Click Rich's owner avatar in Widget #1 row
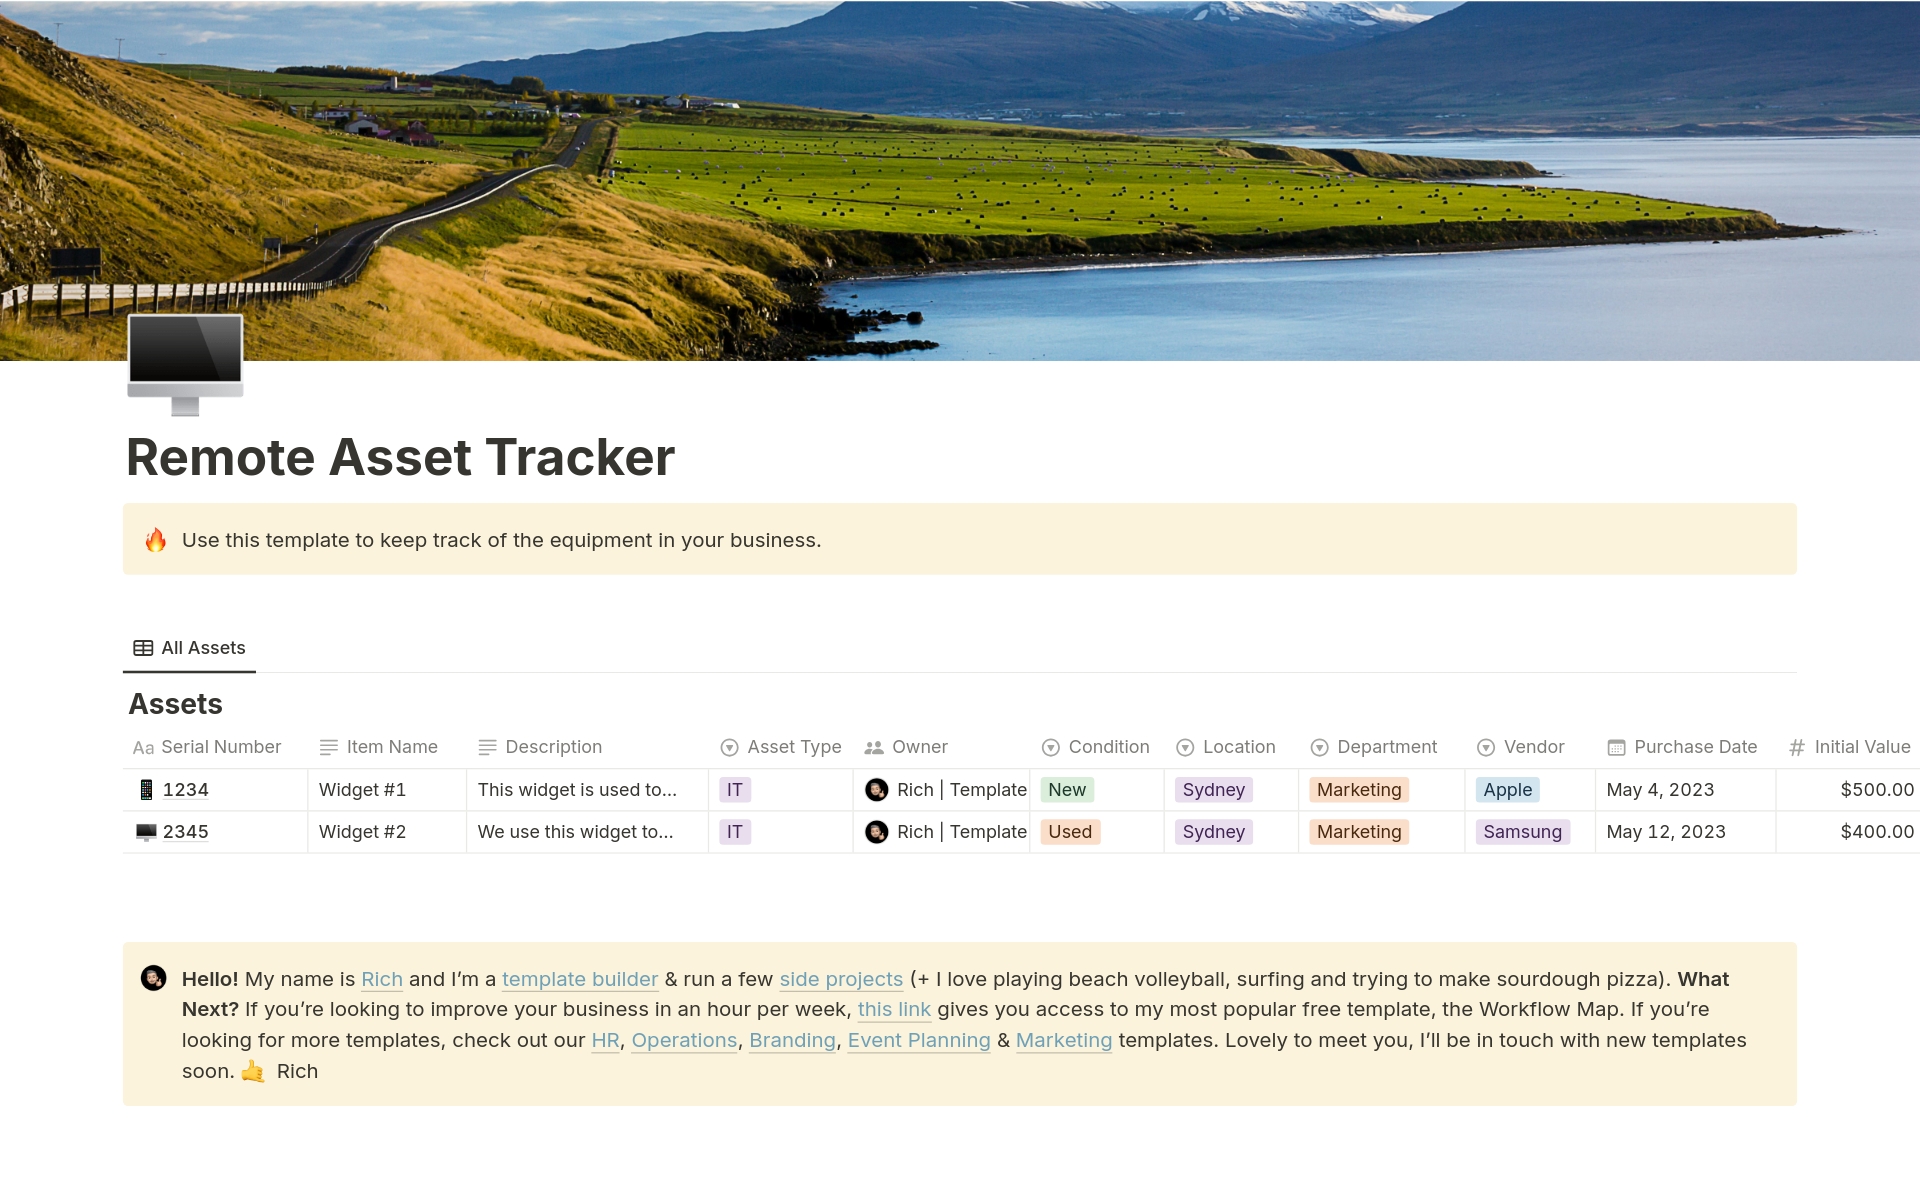Viewport: 1920px width, 1199px height. coord(878,790)
